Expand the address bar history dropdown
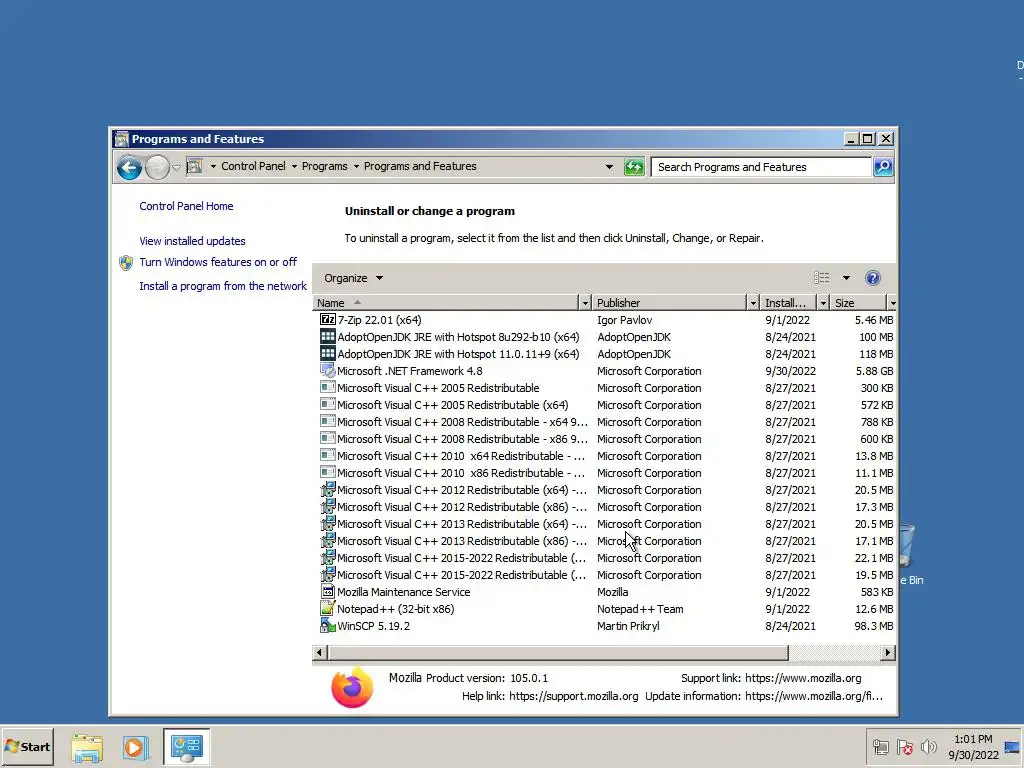The image size is (1024, 768). [609, 167]
